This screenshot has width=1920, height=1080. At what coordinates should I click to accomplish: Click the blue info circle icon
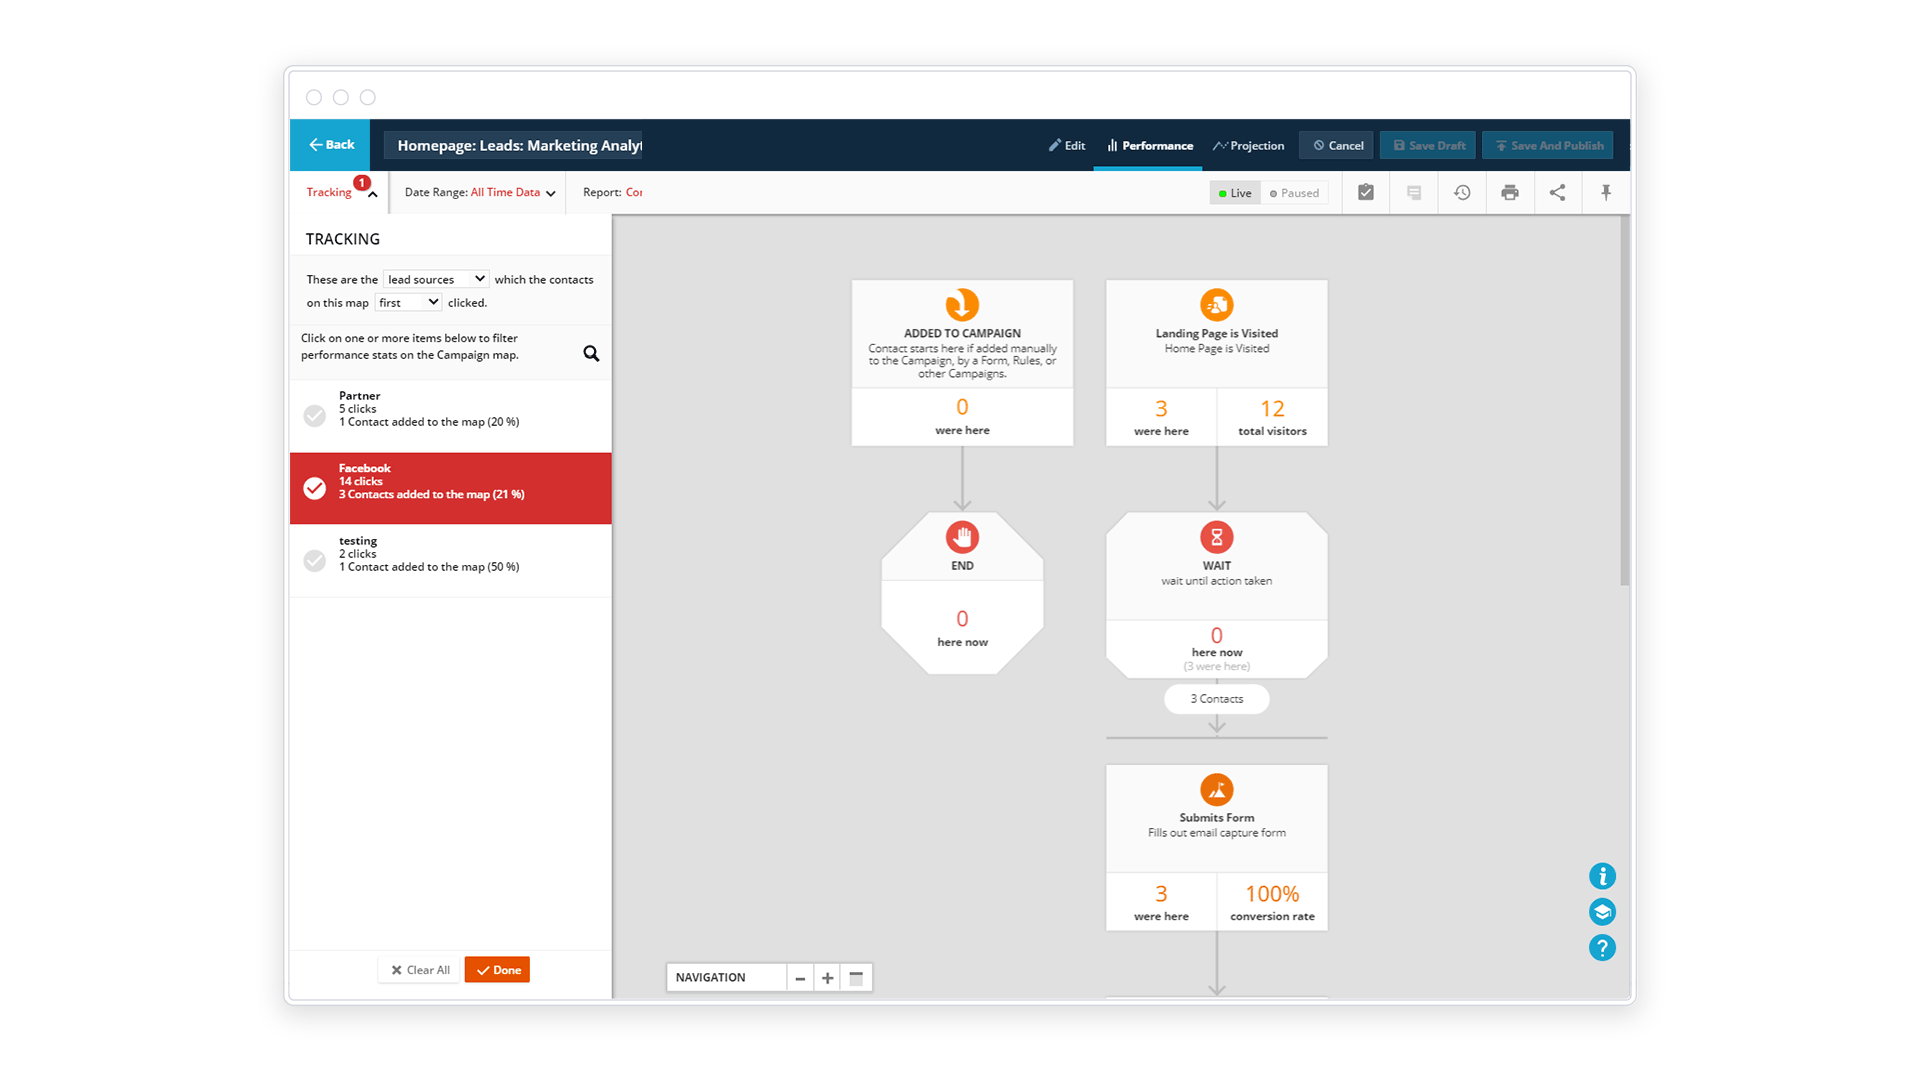(1602, 876)
